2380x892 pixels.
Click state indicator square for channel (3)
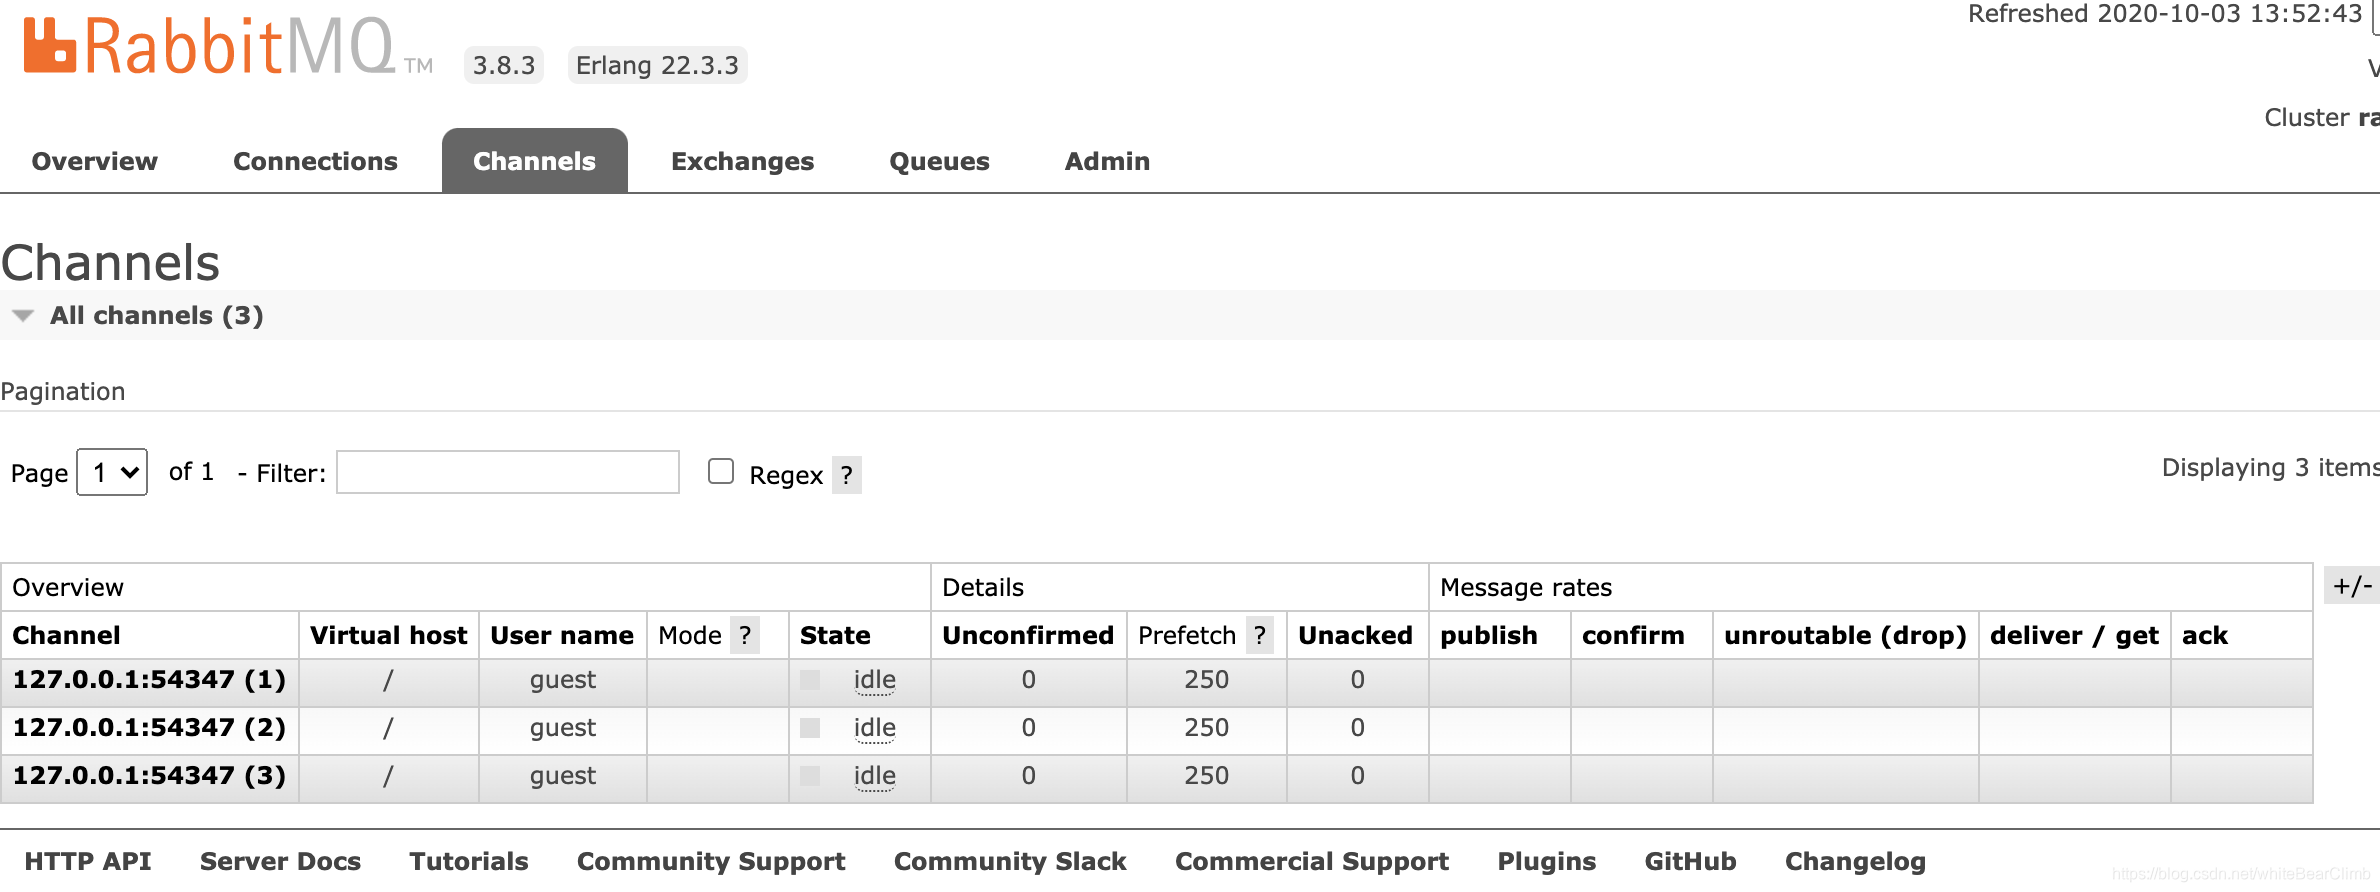[x=810, y=776]
